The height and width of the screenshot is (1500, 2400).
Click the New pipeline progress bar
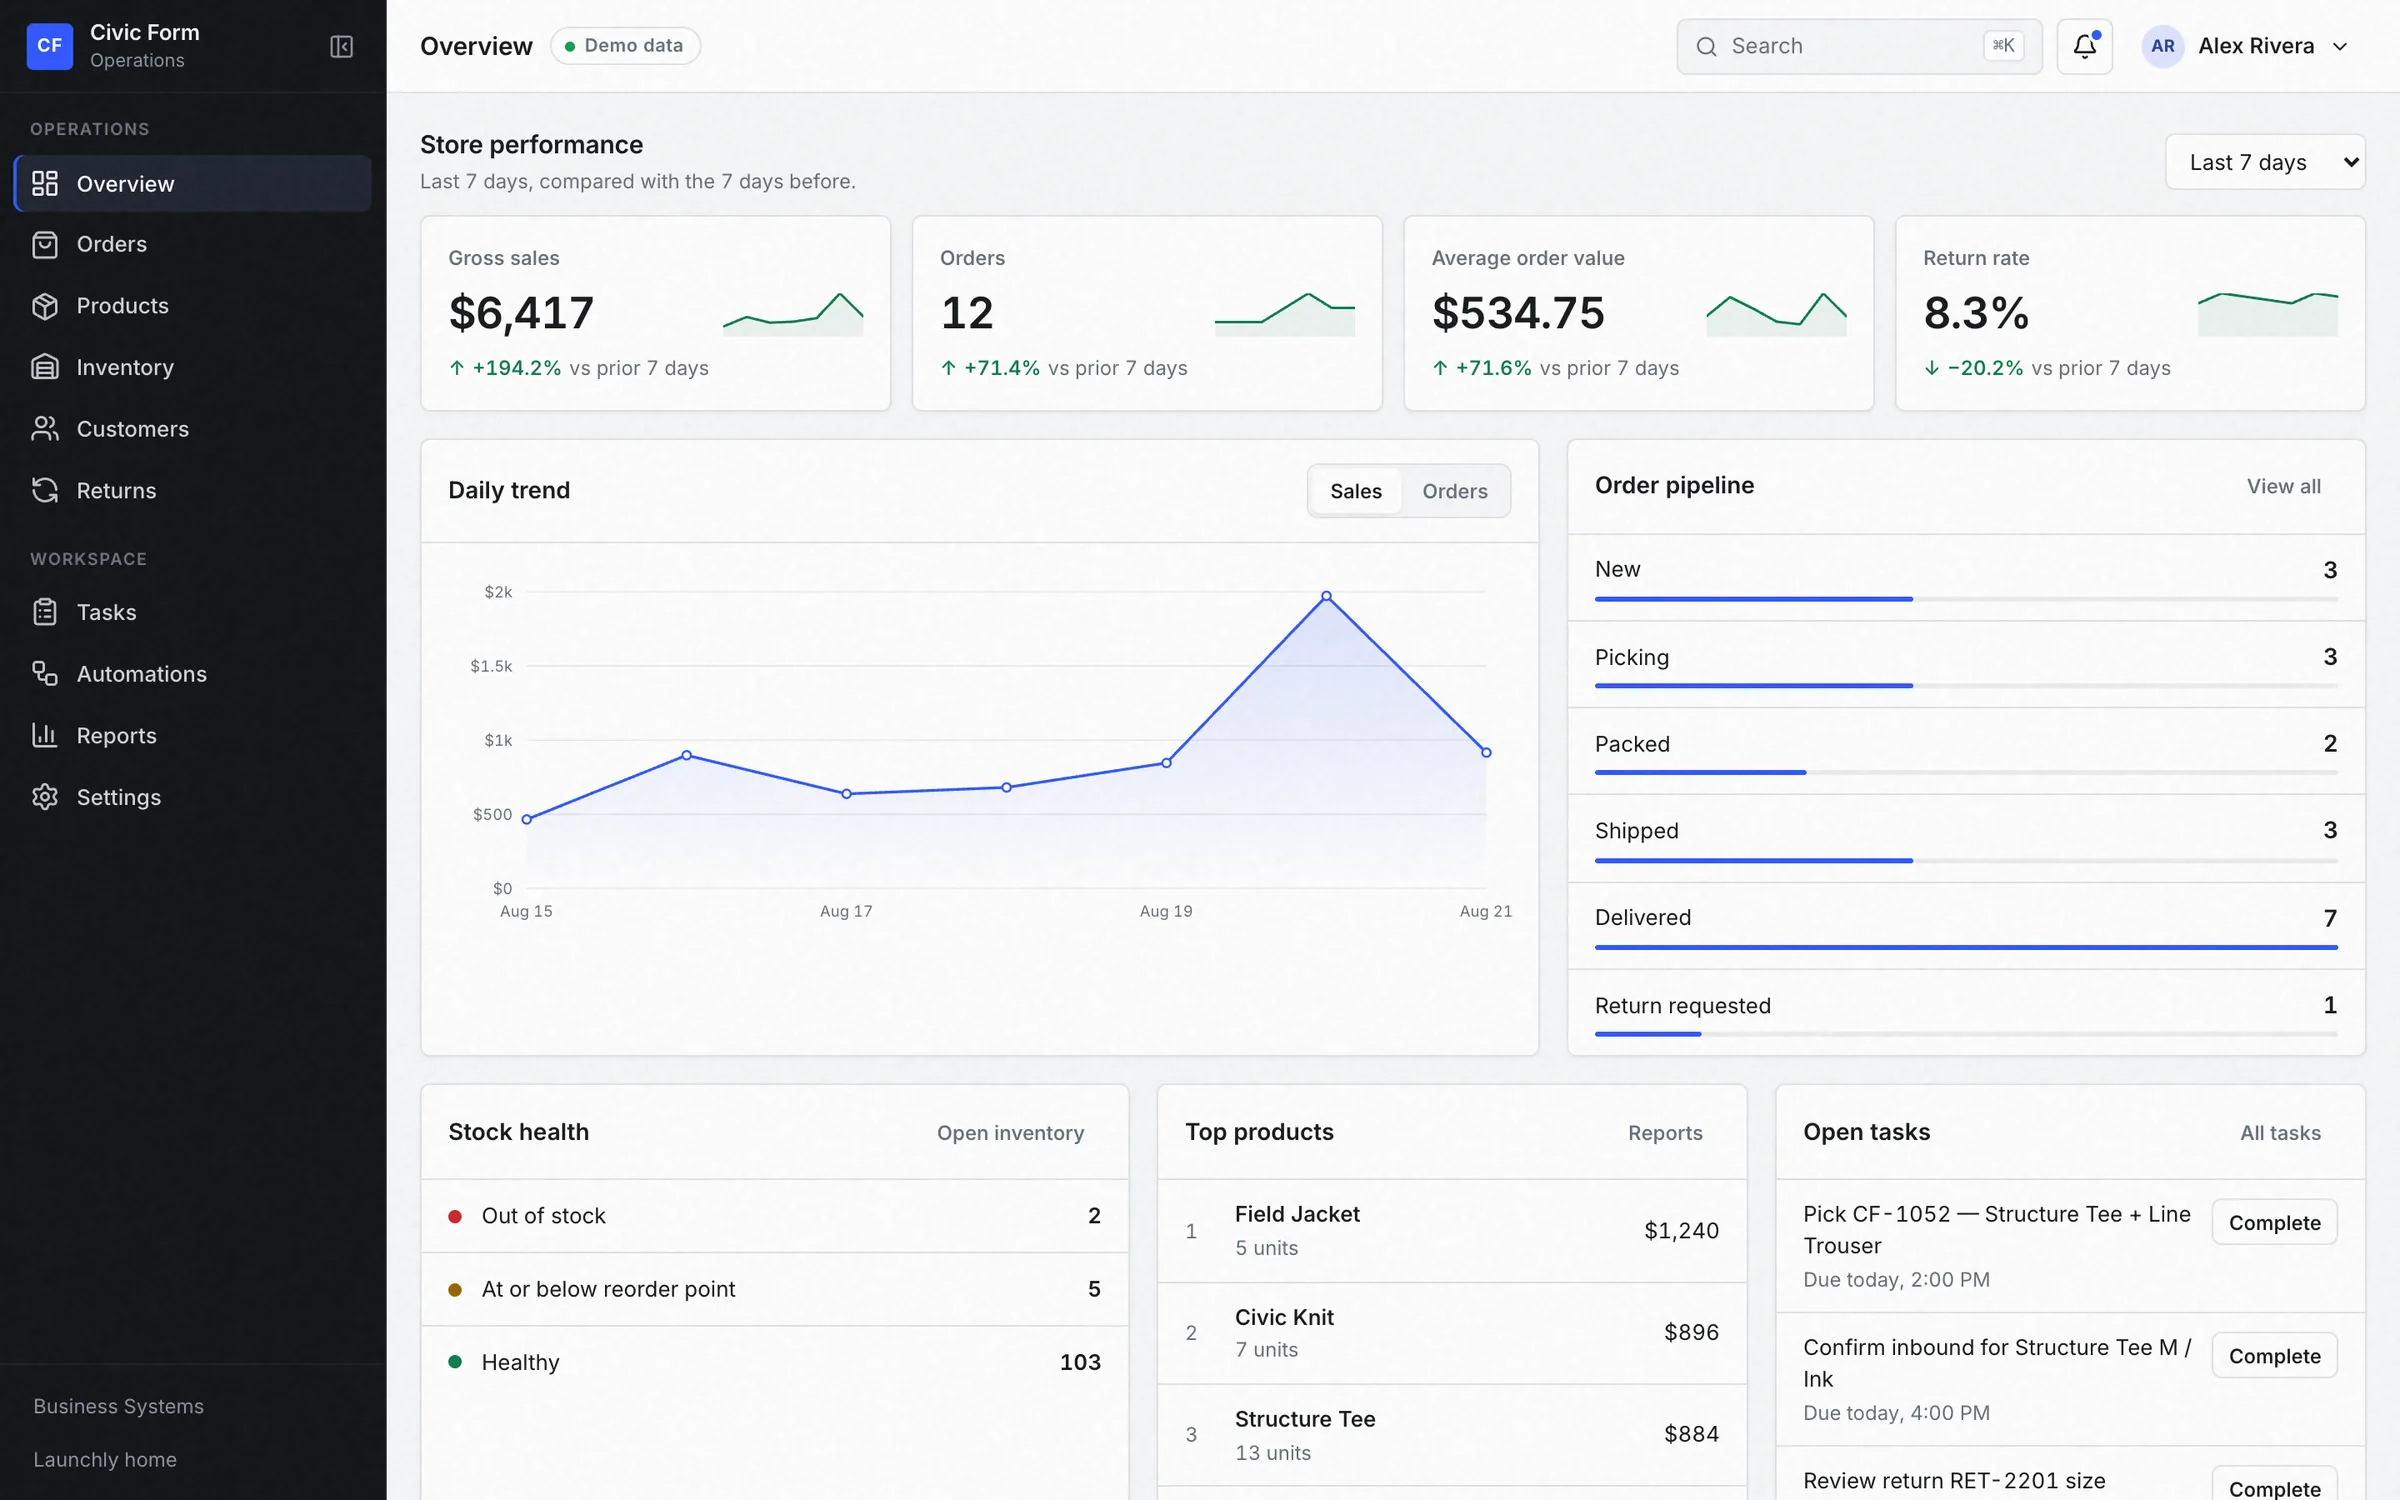coord(1966,599)
